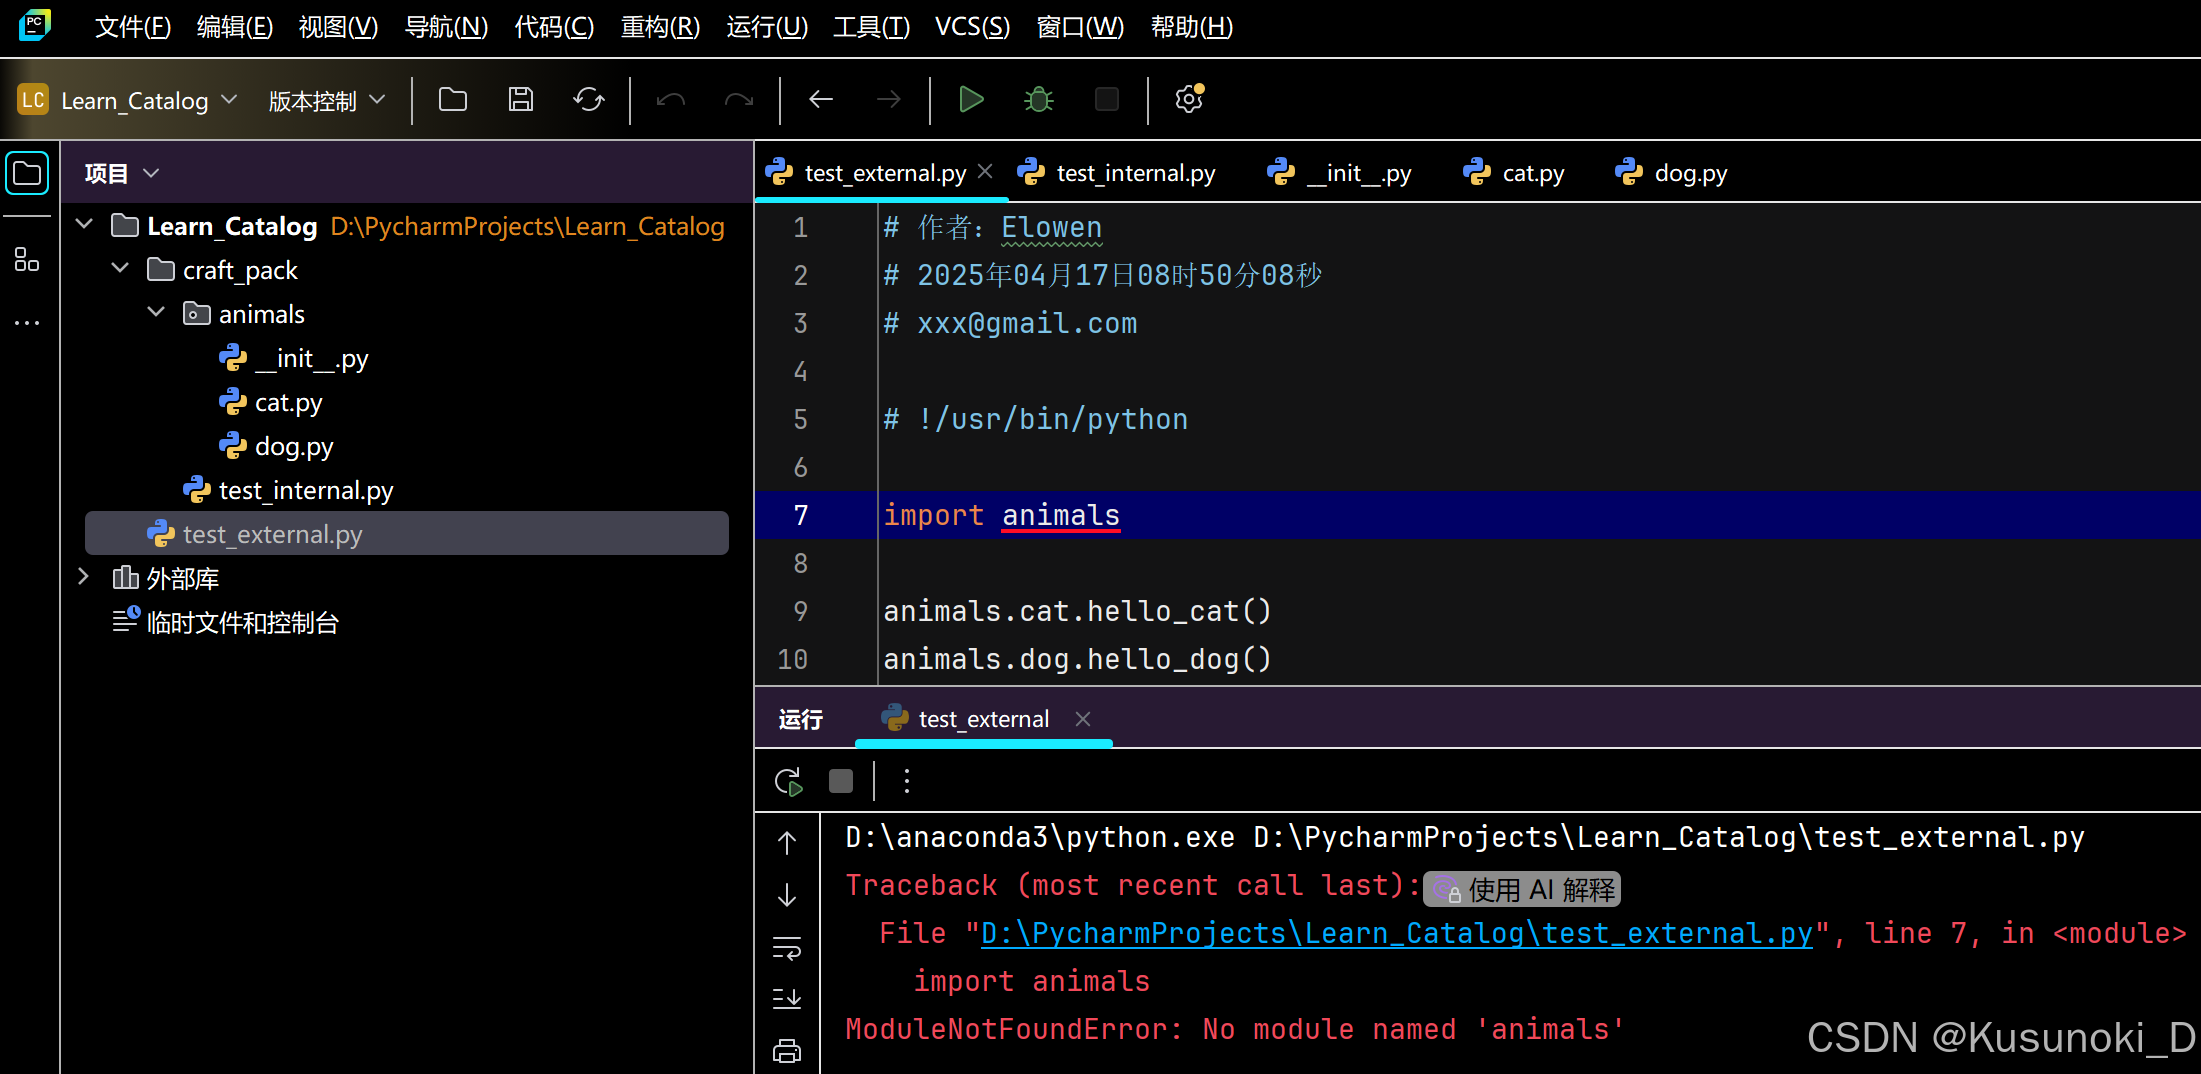2201x1074 pixels.
Task: Jump up the stack trace arrow
Action: (788, 843)
